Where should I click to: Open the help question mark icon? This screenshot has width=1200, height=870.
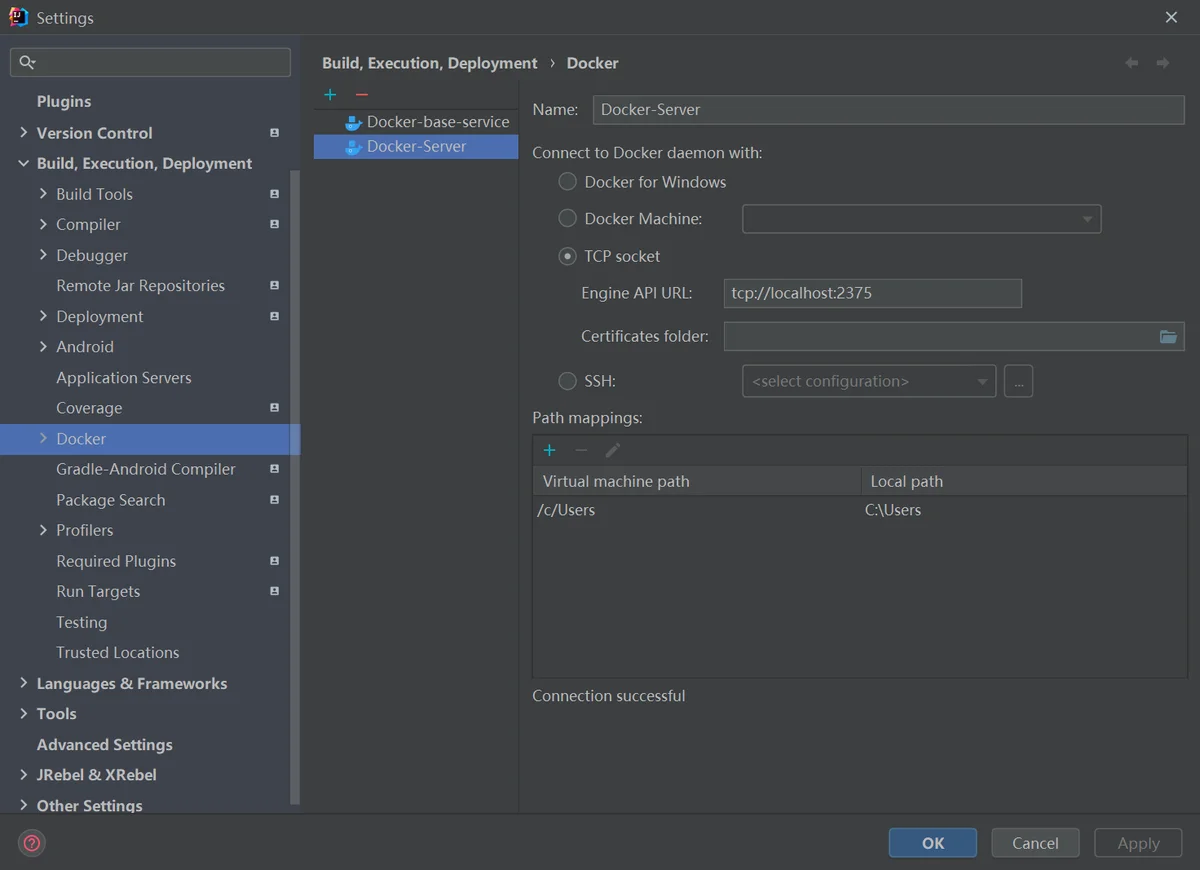pos(32,843)
